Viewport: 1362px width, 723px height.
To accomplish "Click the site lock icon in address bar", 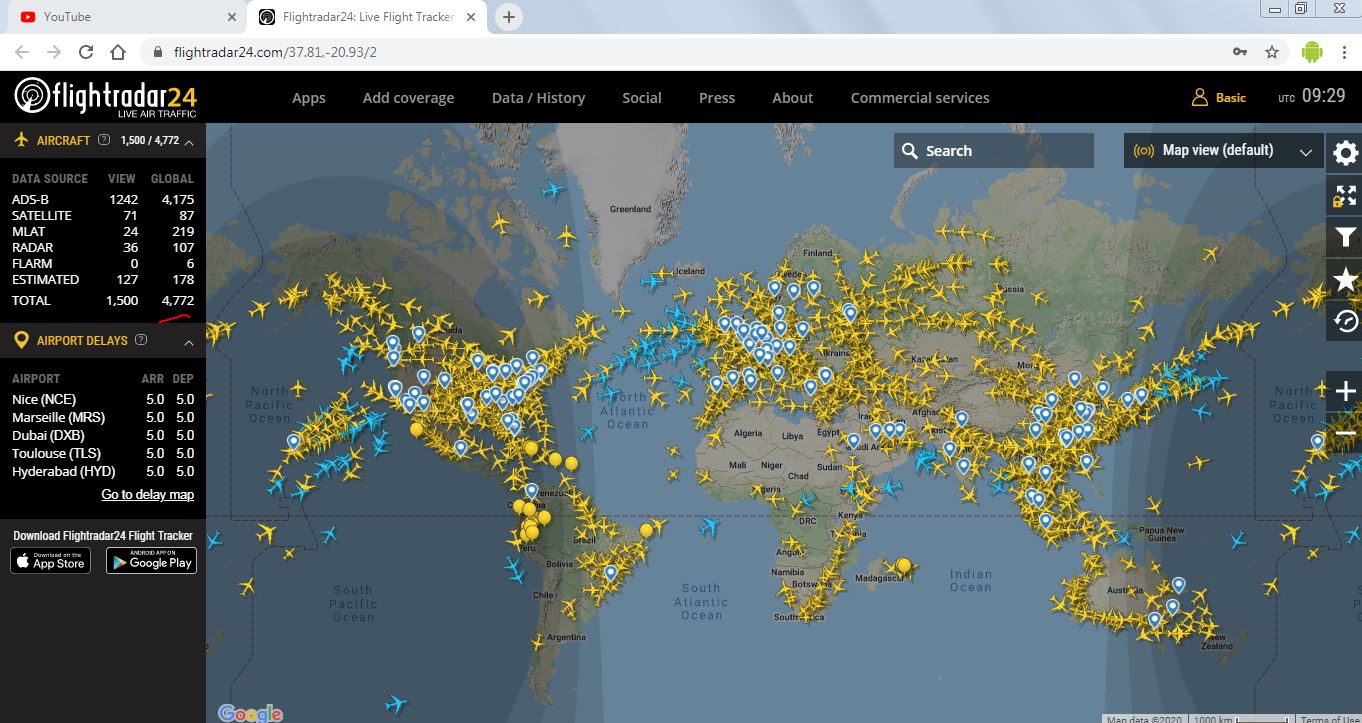I will click(x=157, y=52).
